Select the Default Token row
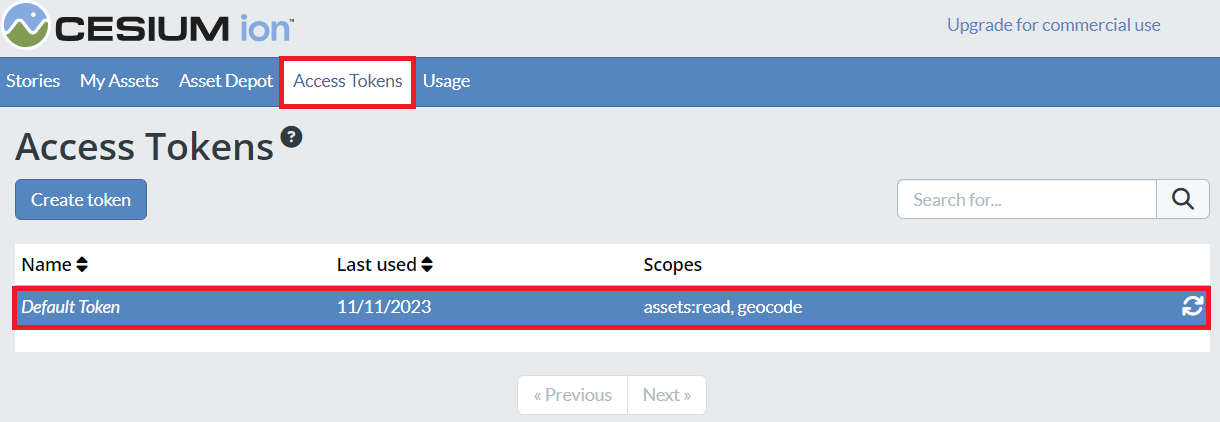 click(x=611, y=308)
